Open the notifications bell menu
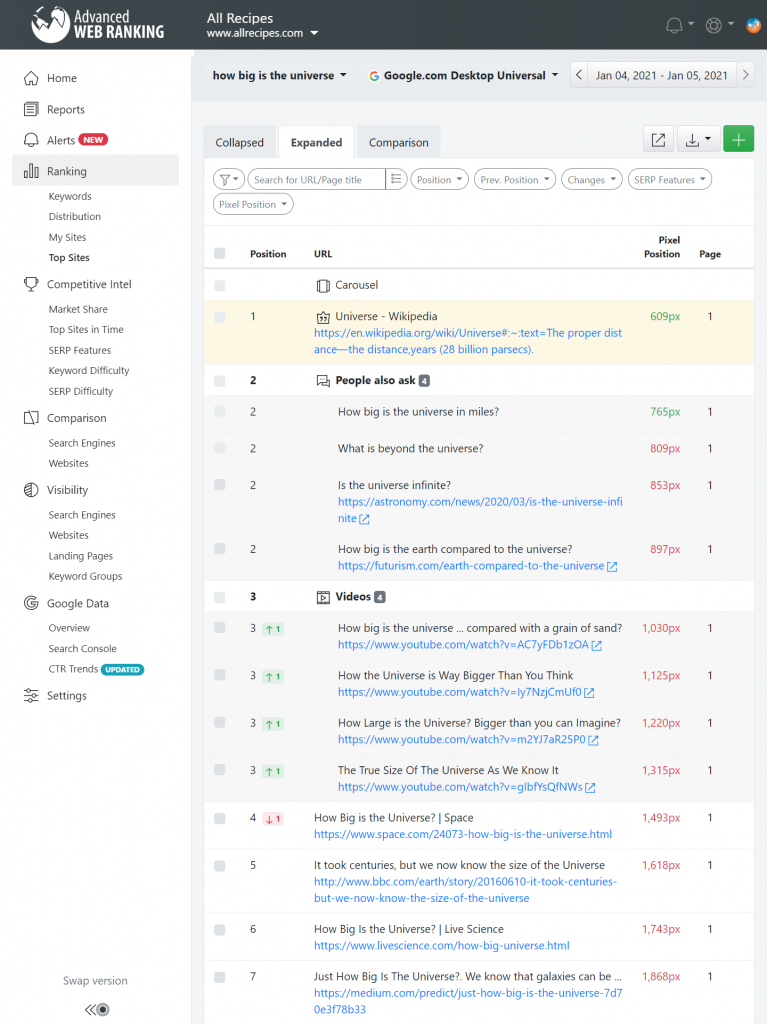The height and width of the screenshot is (1024, 767). (x=679, y=25)
